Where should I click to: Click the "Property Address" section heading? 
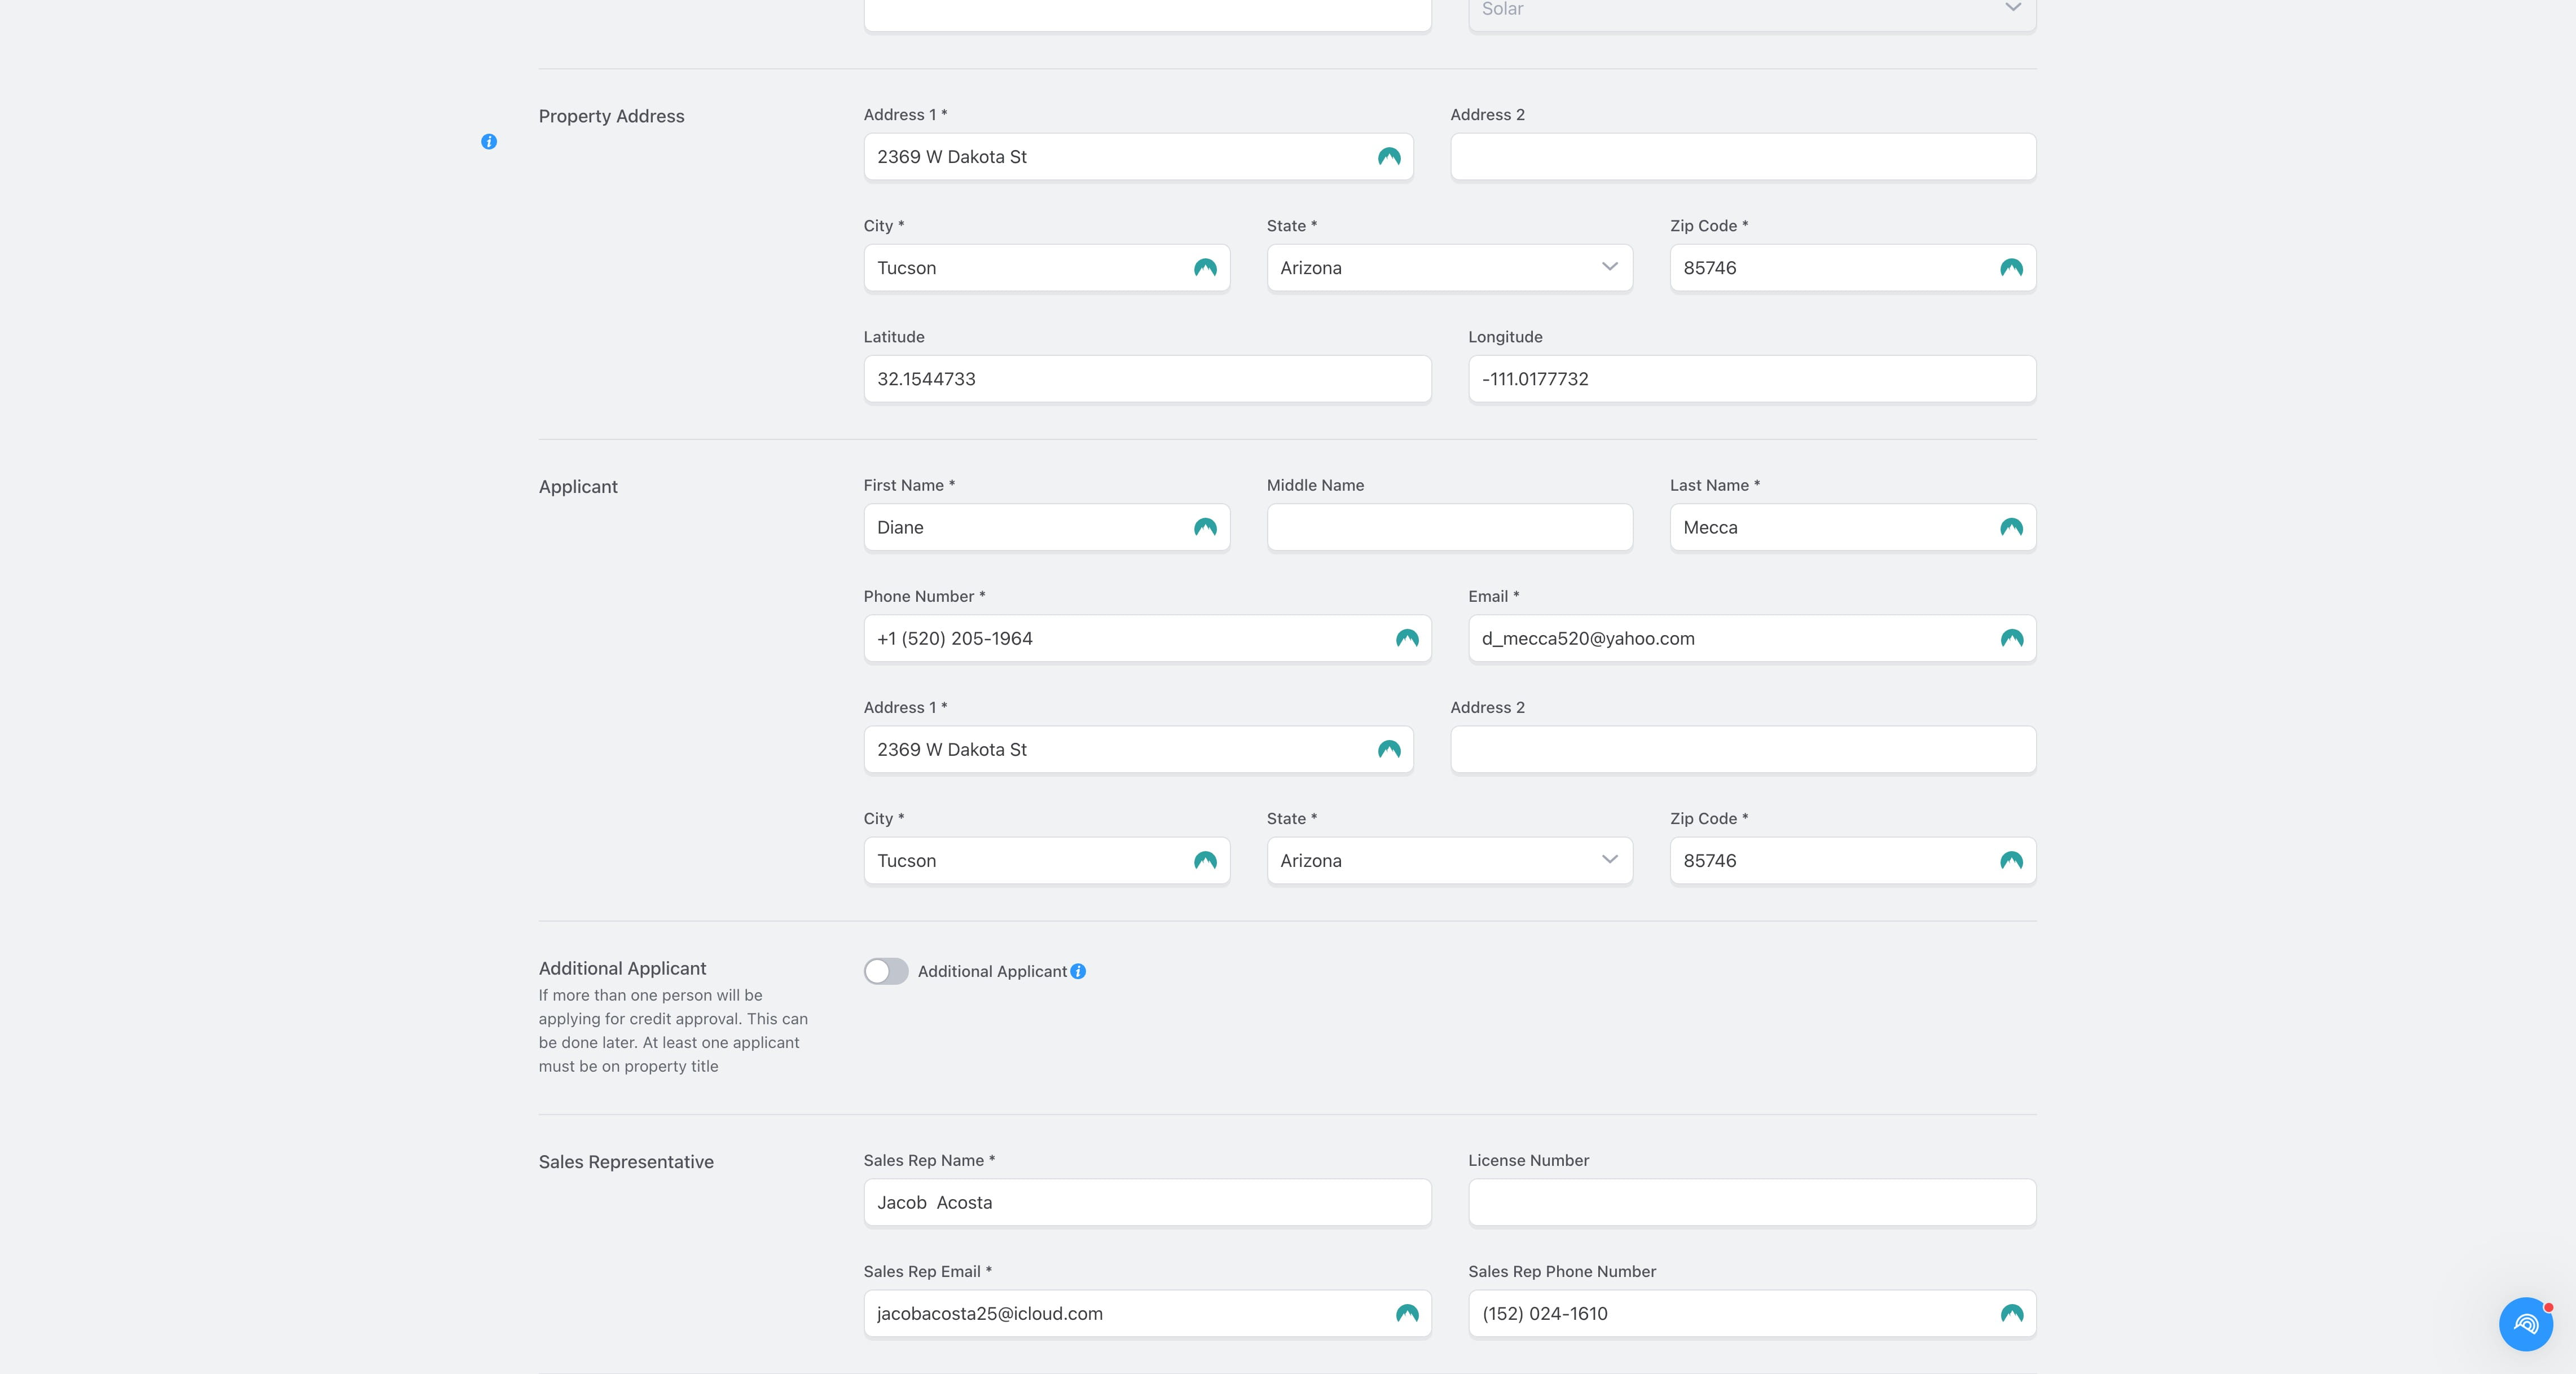(x=611, y=116)
